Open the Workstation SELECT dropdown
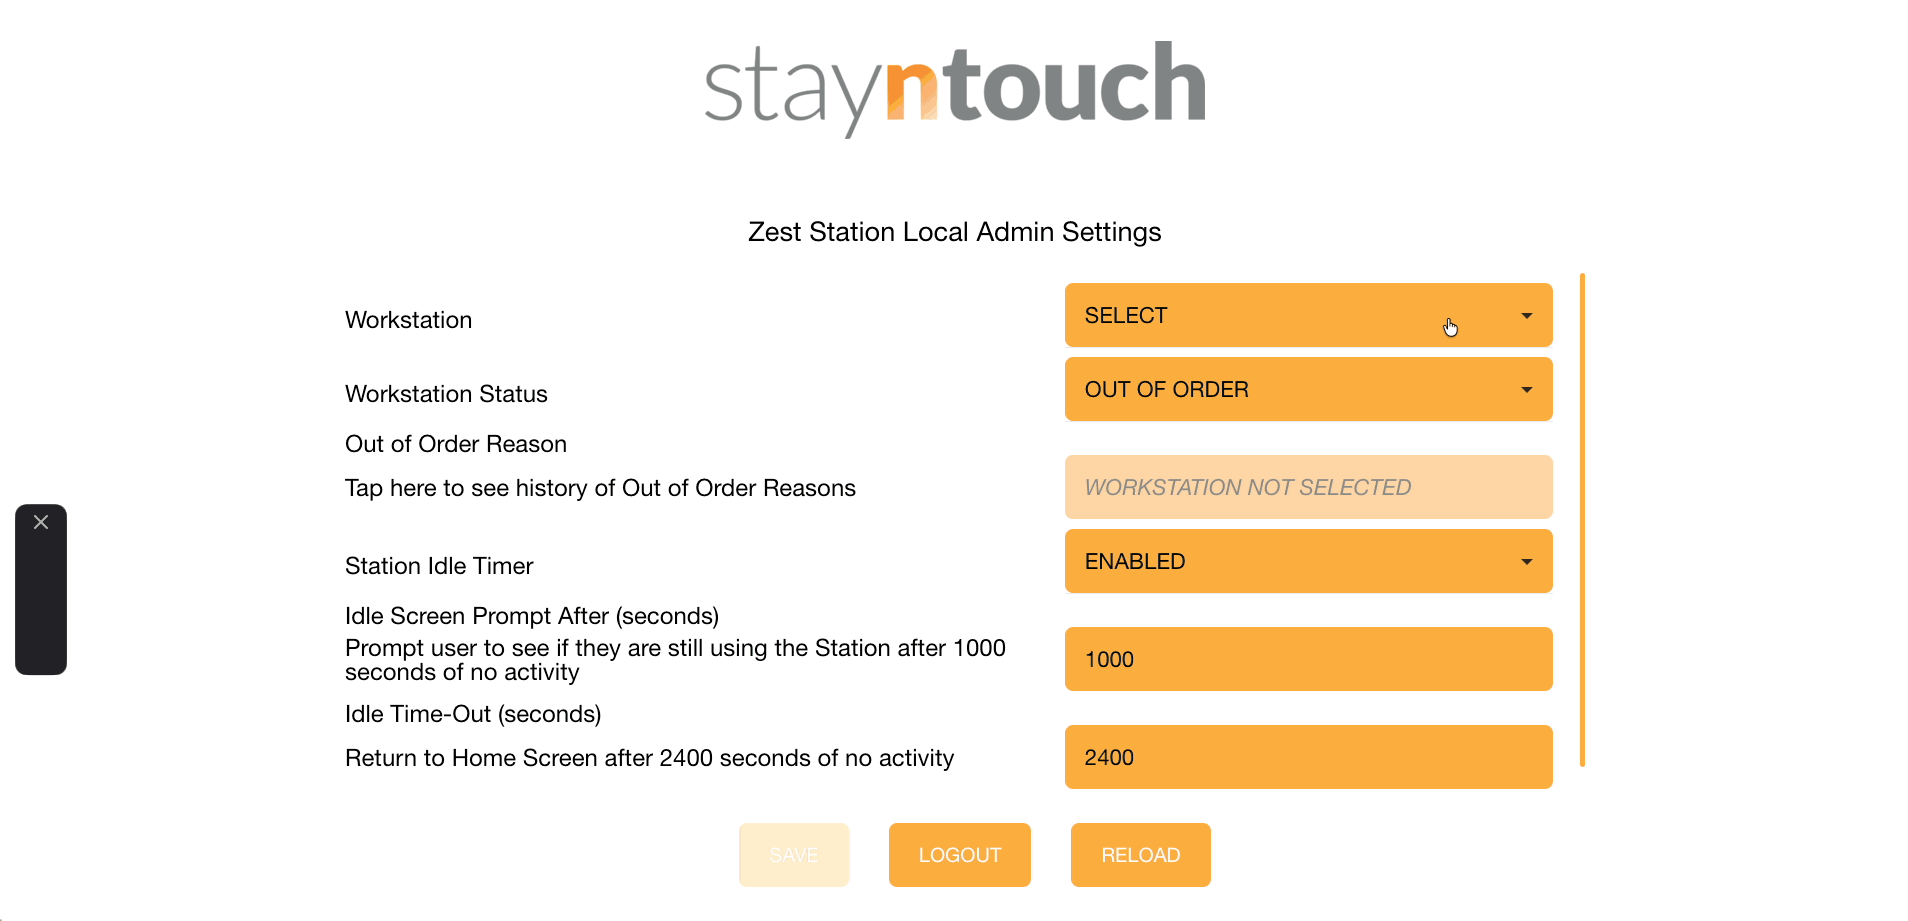This screenshot has height=921, width=1908. click(1308, 315)
